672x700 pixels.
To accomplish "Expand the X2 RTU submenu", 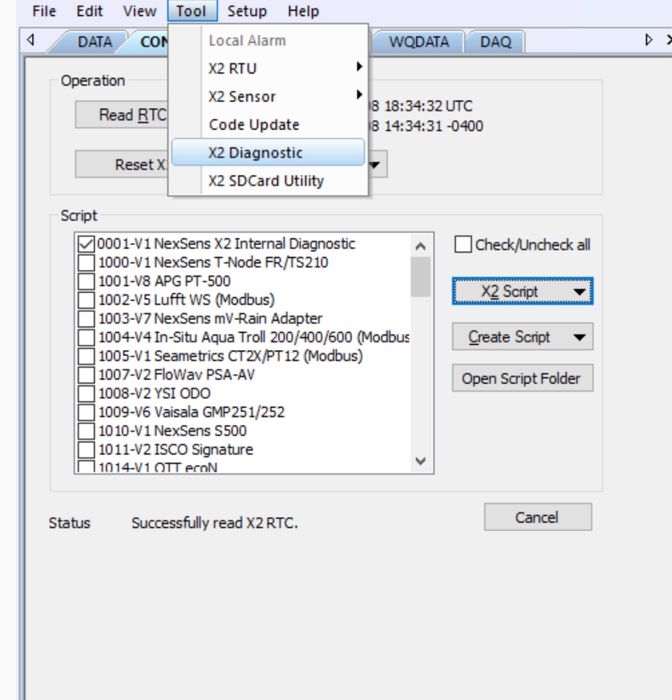I will (268, 68).
